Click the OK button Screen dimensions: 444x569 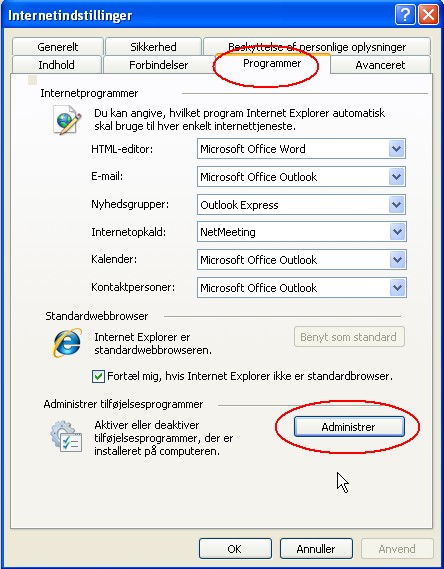tap(235, 549)
